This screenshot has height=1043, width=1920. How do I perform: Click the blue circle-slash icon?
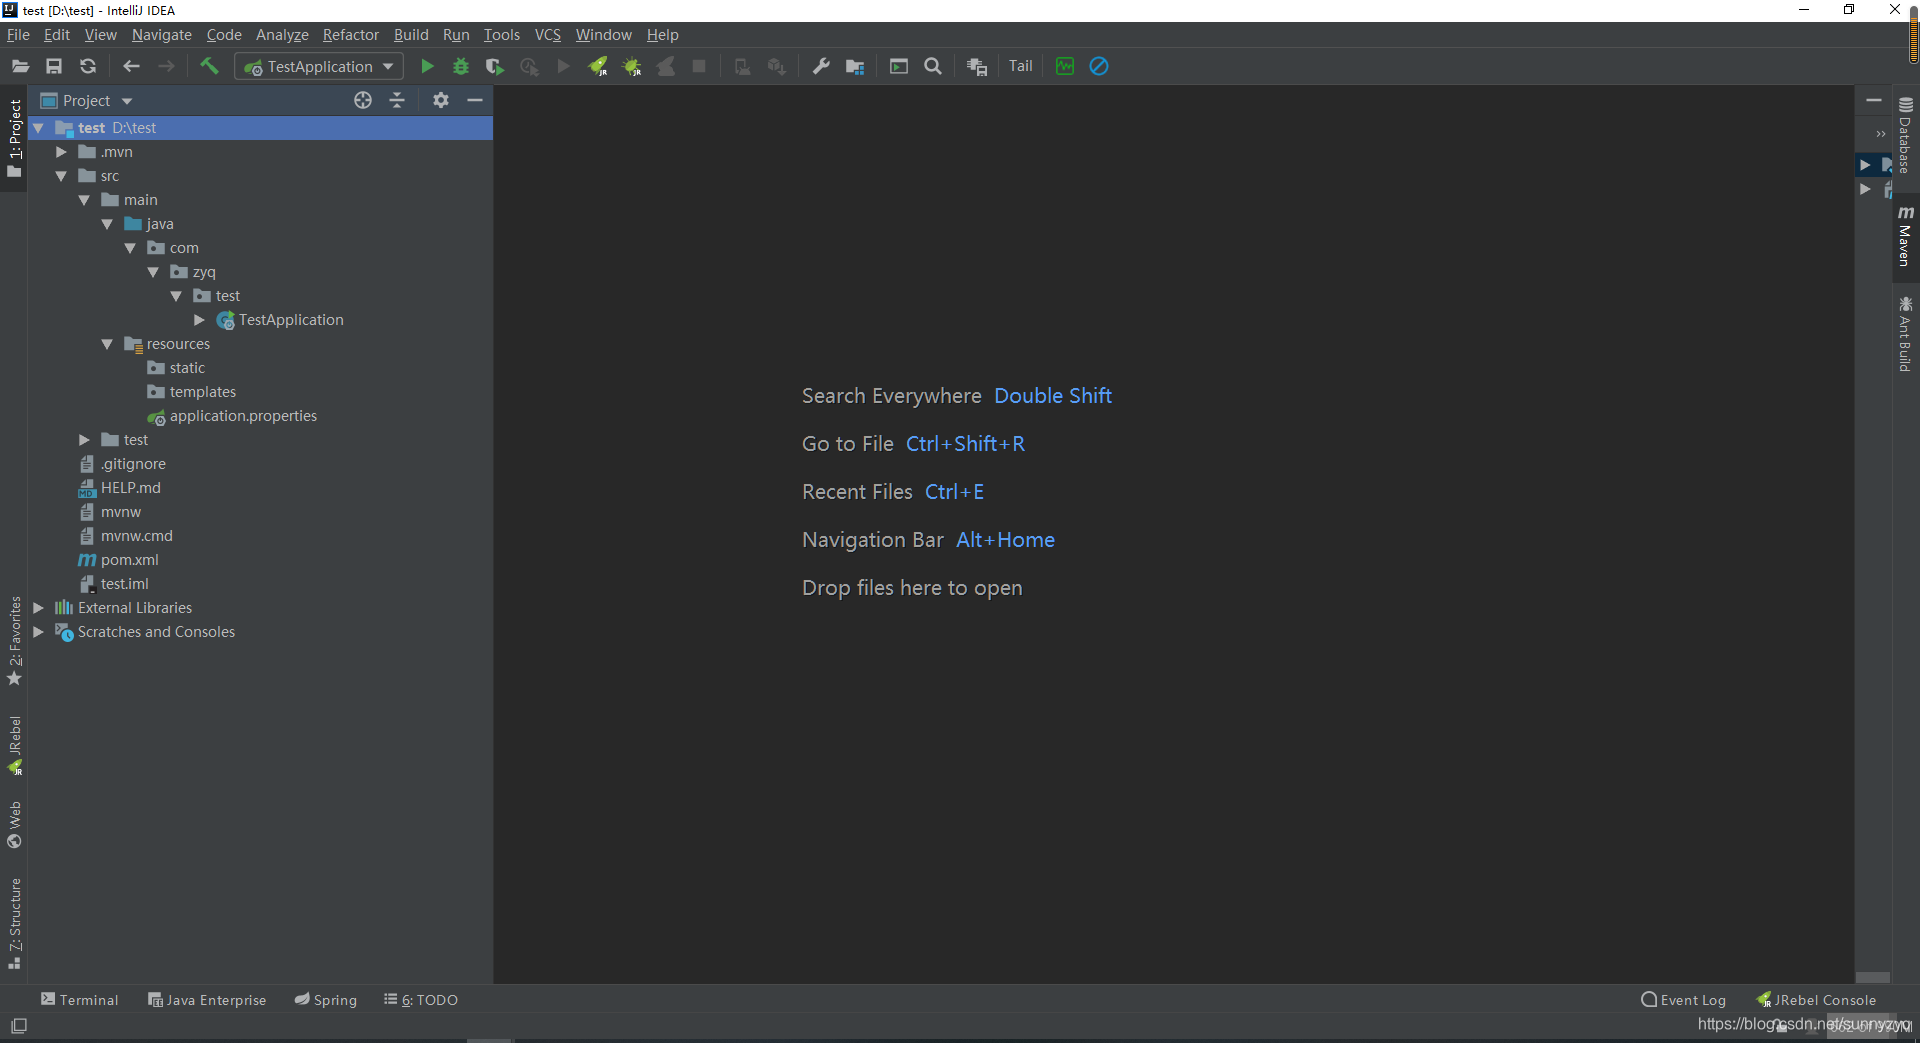tap(1099, 66)
